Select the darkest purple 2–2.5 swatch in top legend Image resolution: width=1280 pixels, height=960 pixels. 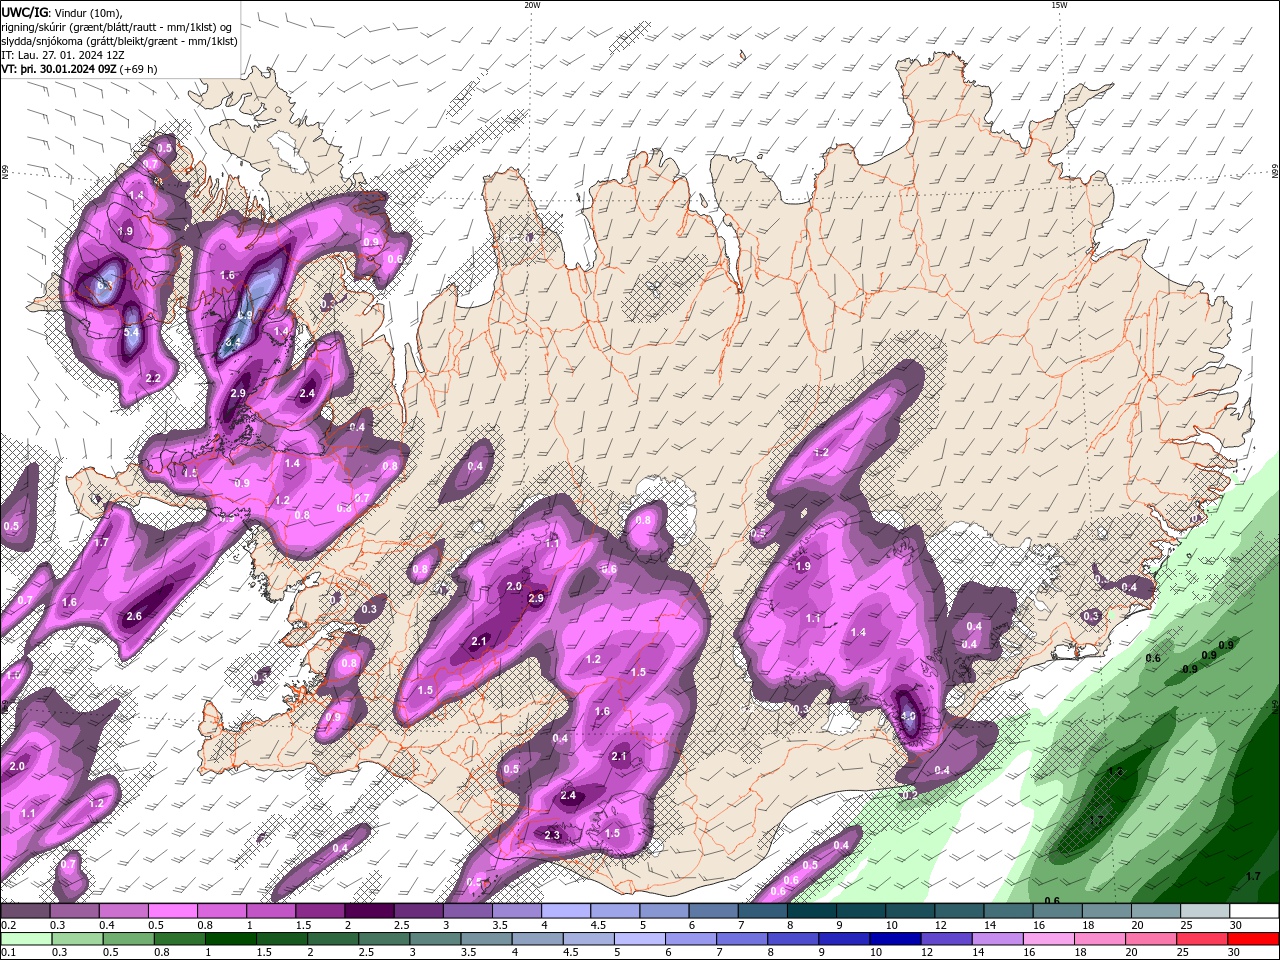tap(369, 911)
